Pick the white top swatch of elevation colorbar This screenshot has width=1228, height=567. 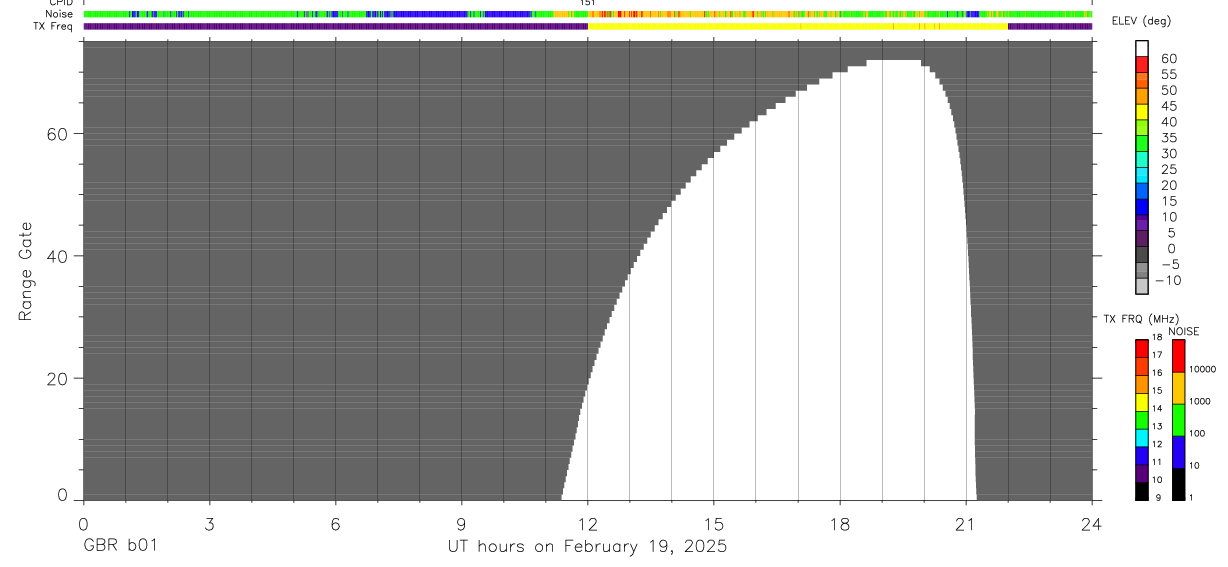1142,49
